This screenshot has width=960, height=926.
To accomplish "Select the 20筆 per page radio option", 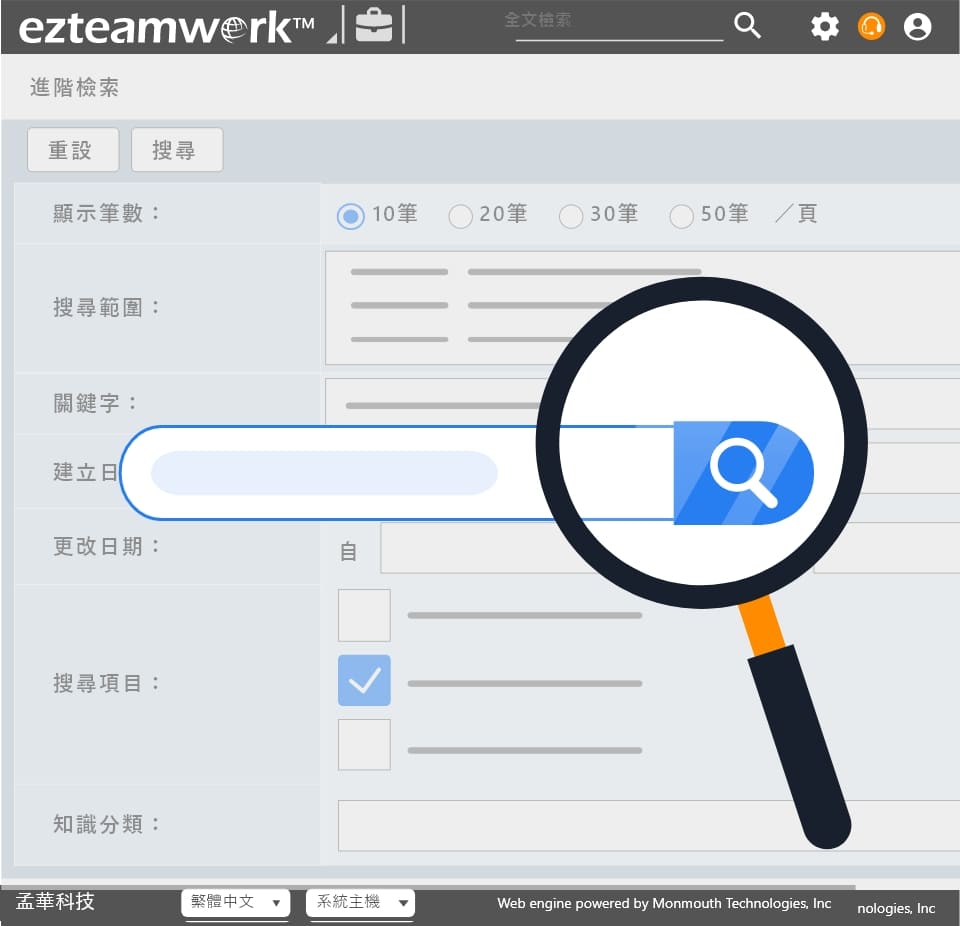I will point(460,216).
